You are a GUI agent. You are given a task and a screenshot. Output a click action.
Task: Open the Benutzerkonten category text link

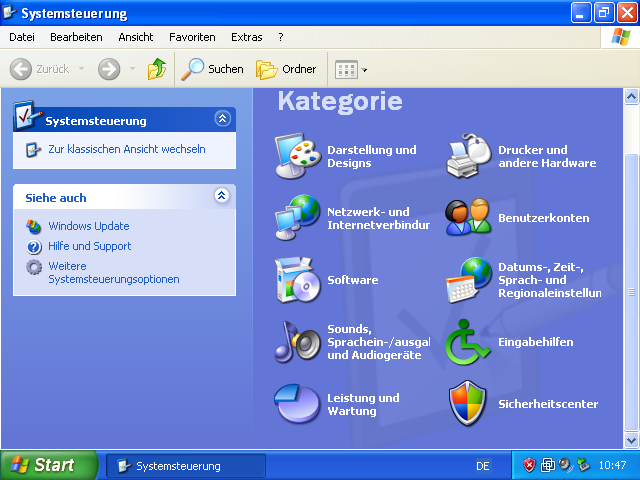click(544, 218)
